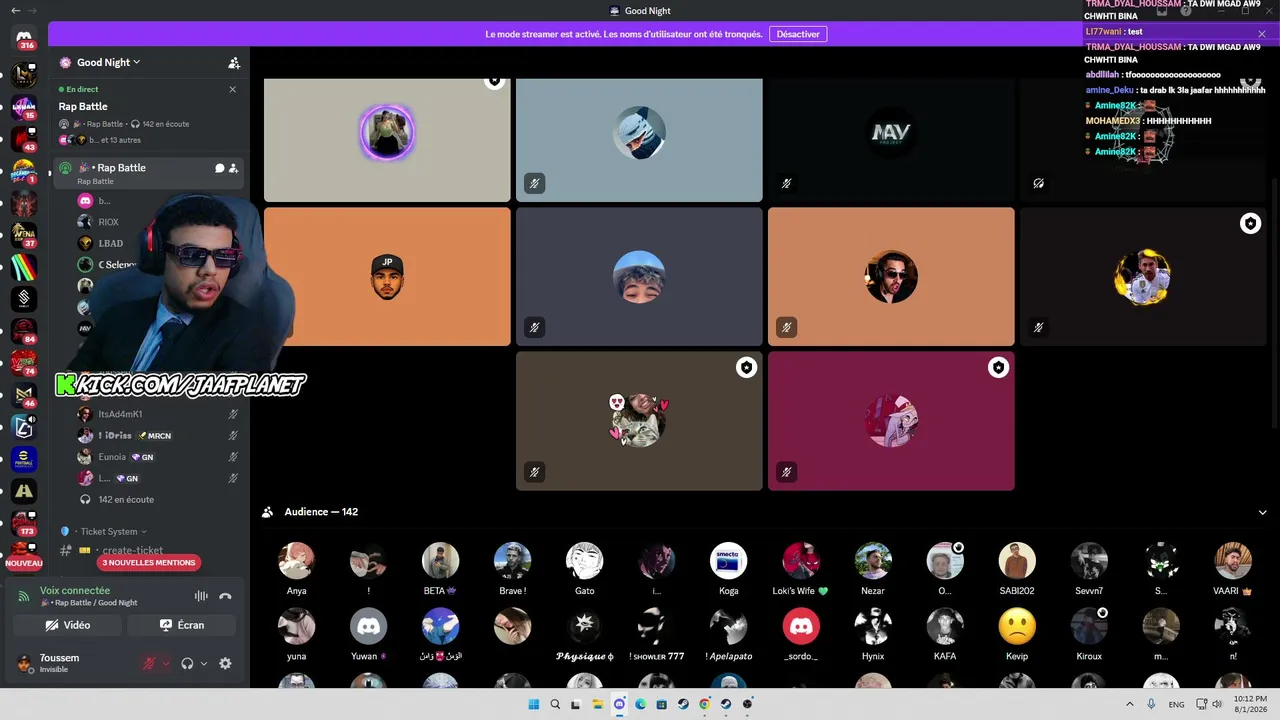Click the ENG language indicator
The width and height of the screenshot is (1280, 720).
click(x=1177, y=704)
